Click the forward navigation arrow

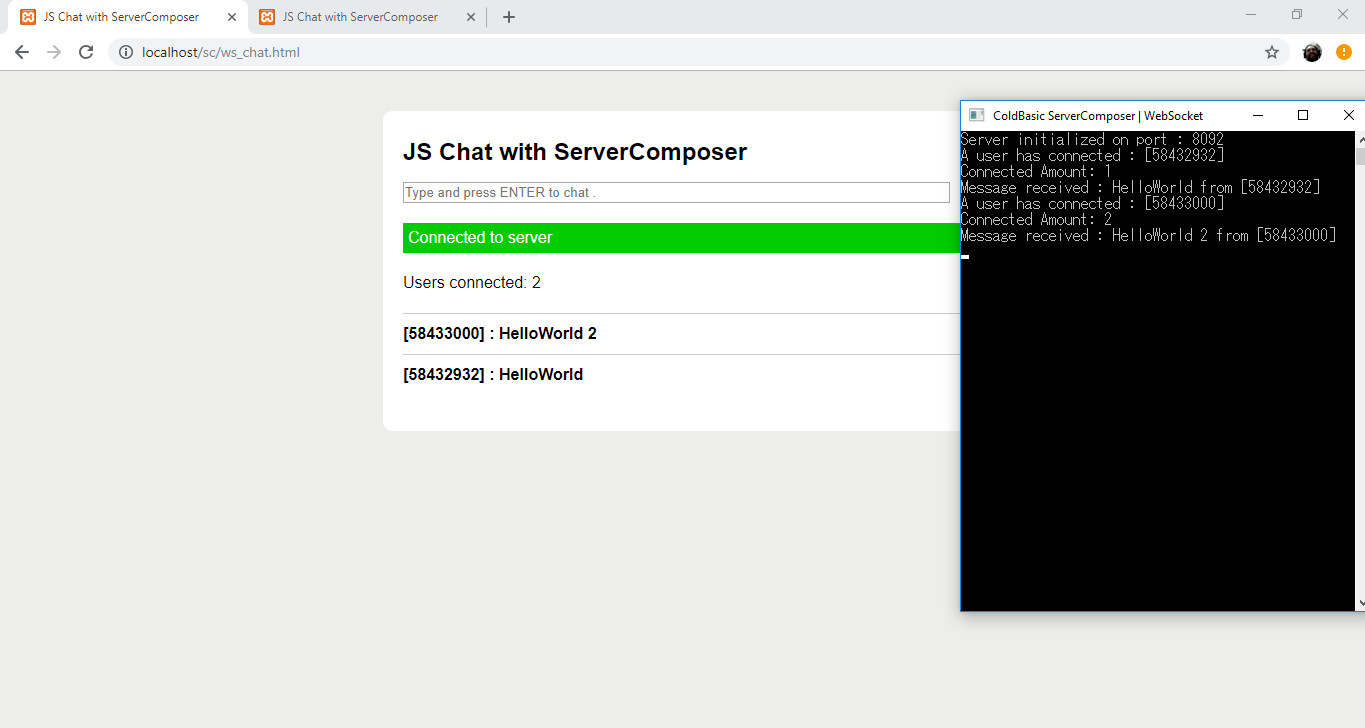point(53,52)
